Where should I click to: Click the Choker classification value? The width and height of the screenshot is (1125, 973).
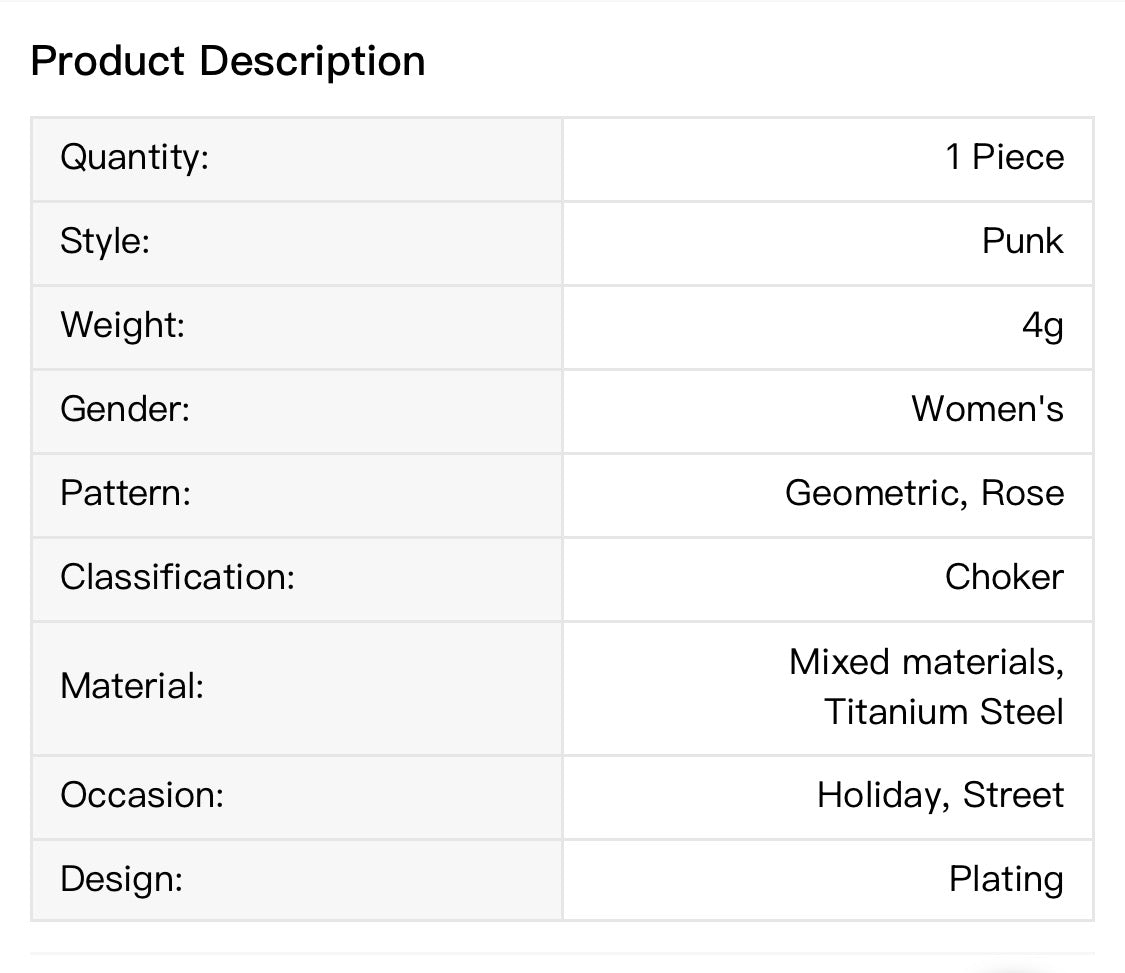1004,577
